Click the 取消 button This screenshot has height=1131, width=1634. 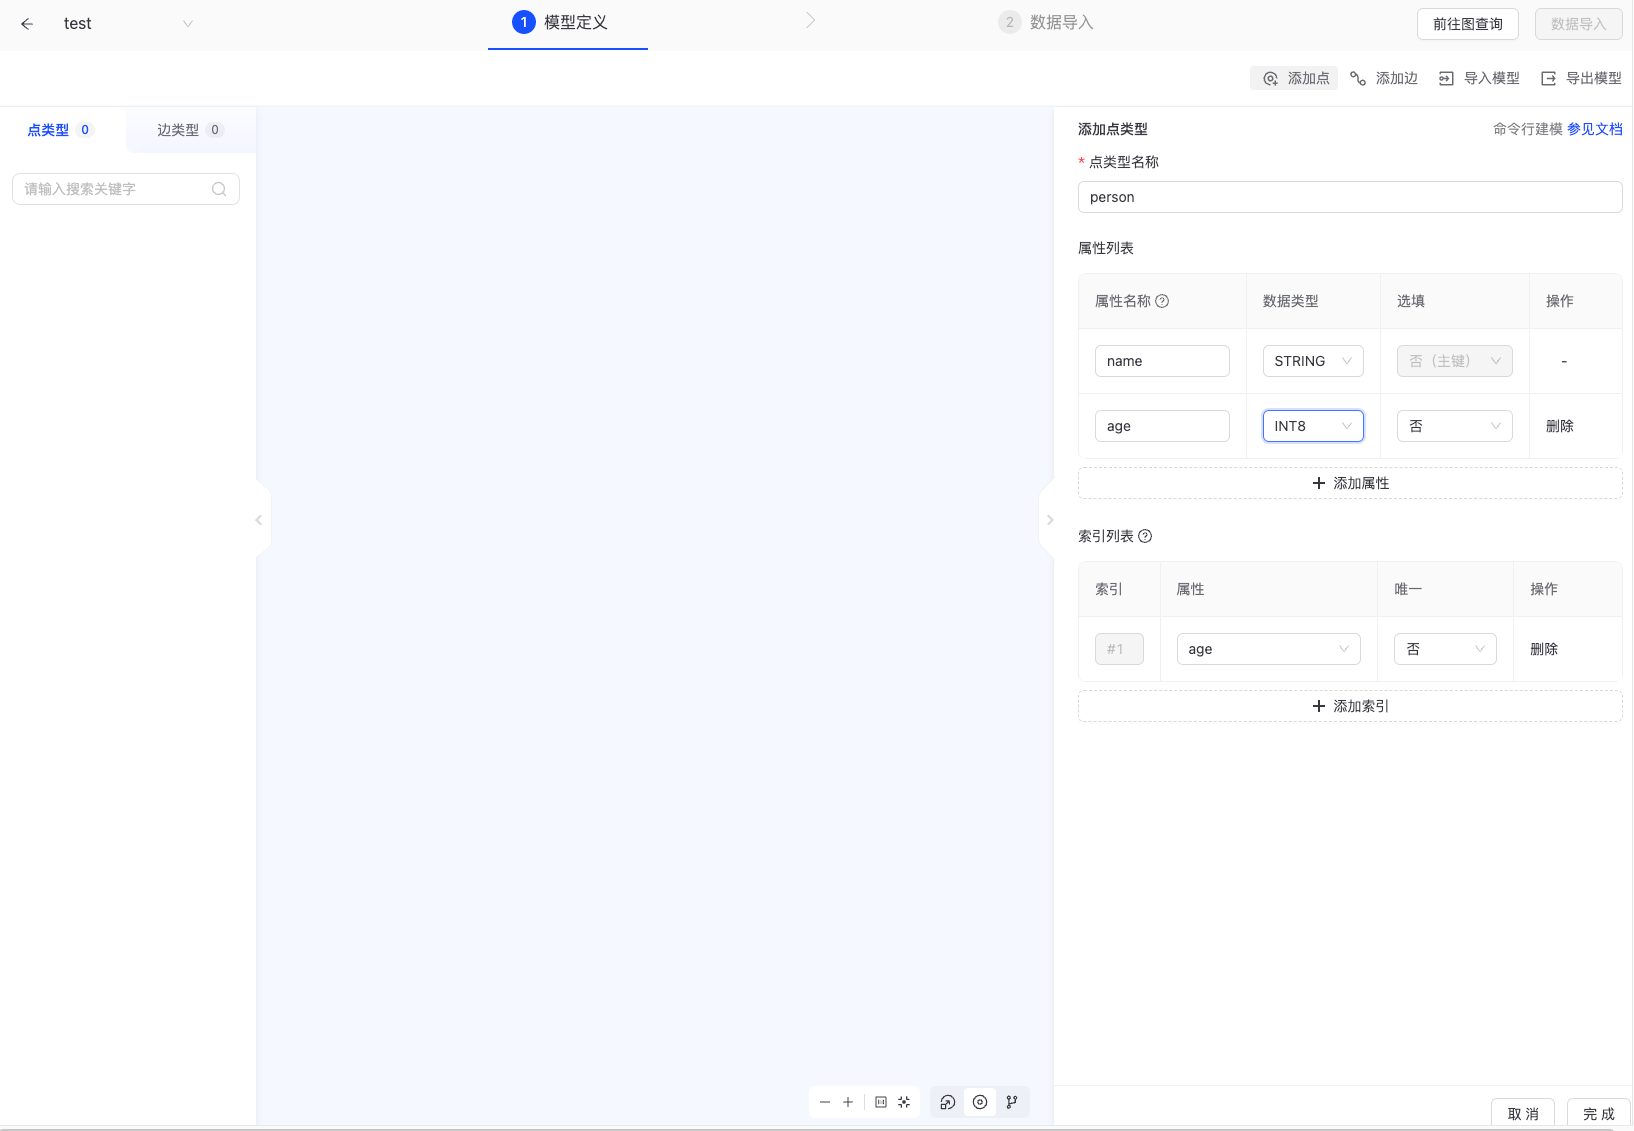click(1523, 1113)
